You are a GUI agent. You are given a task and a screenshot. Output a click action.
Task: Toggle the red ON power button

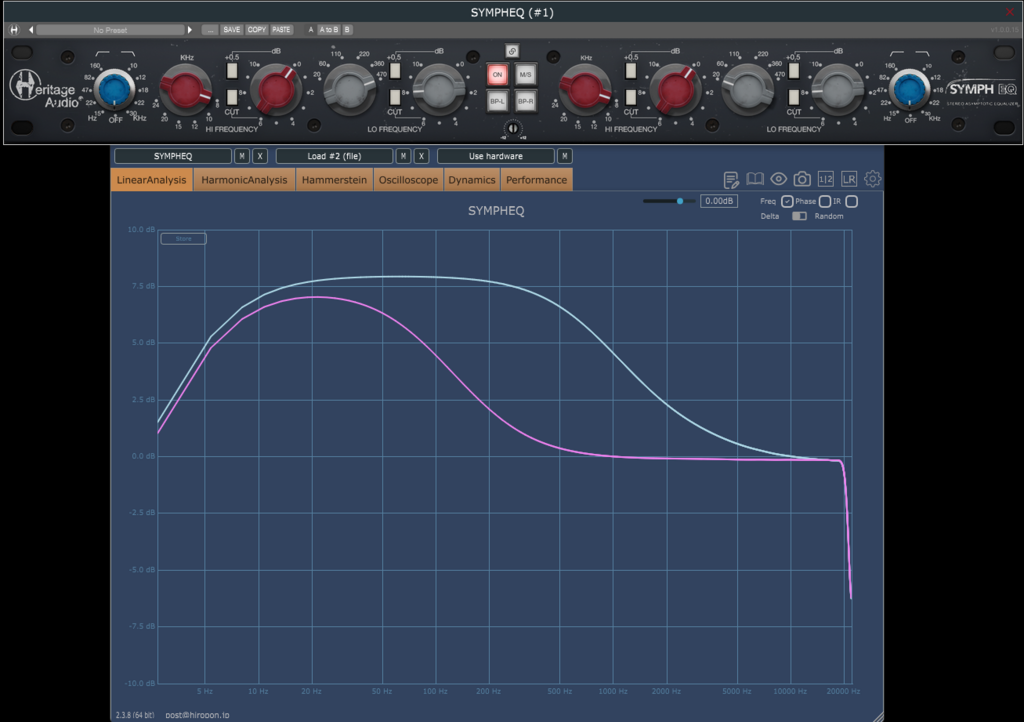point(498,74)
